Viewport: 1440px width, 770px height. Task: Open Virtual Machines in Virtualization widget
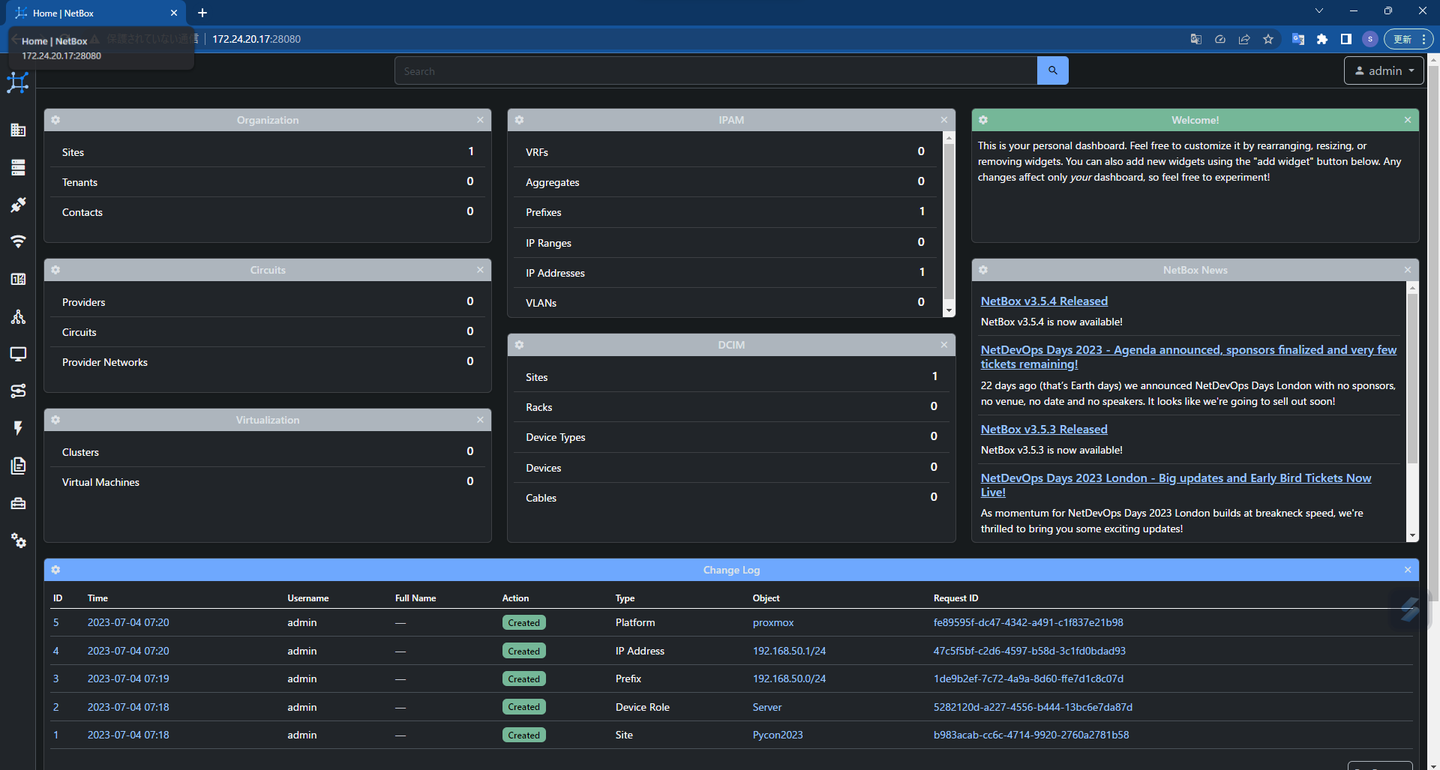point(101,482)
